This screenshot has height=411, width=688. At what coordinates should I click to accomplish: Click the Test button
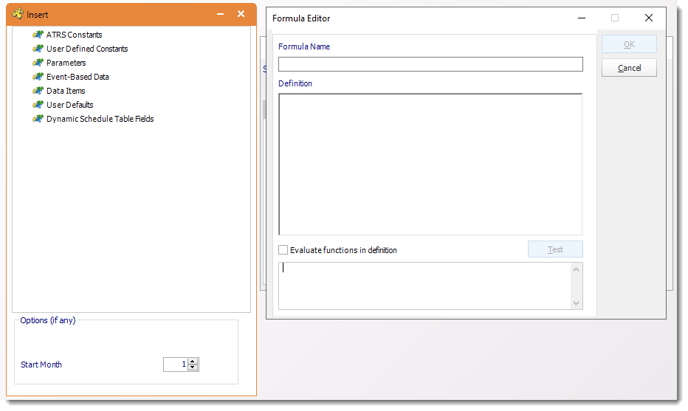[555, 250]
